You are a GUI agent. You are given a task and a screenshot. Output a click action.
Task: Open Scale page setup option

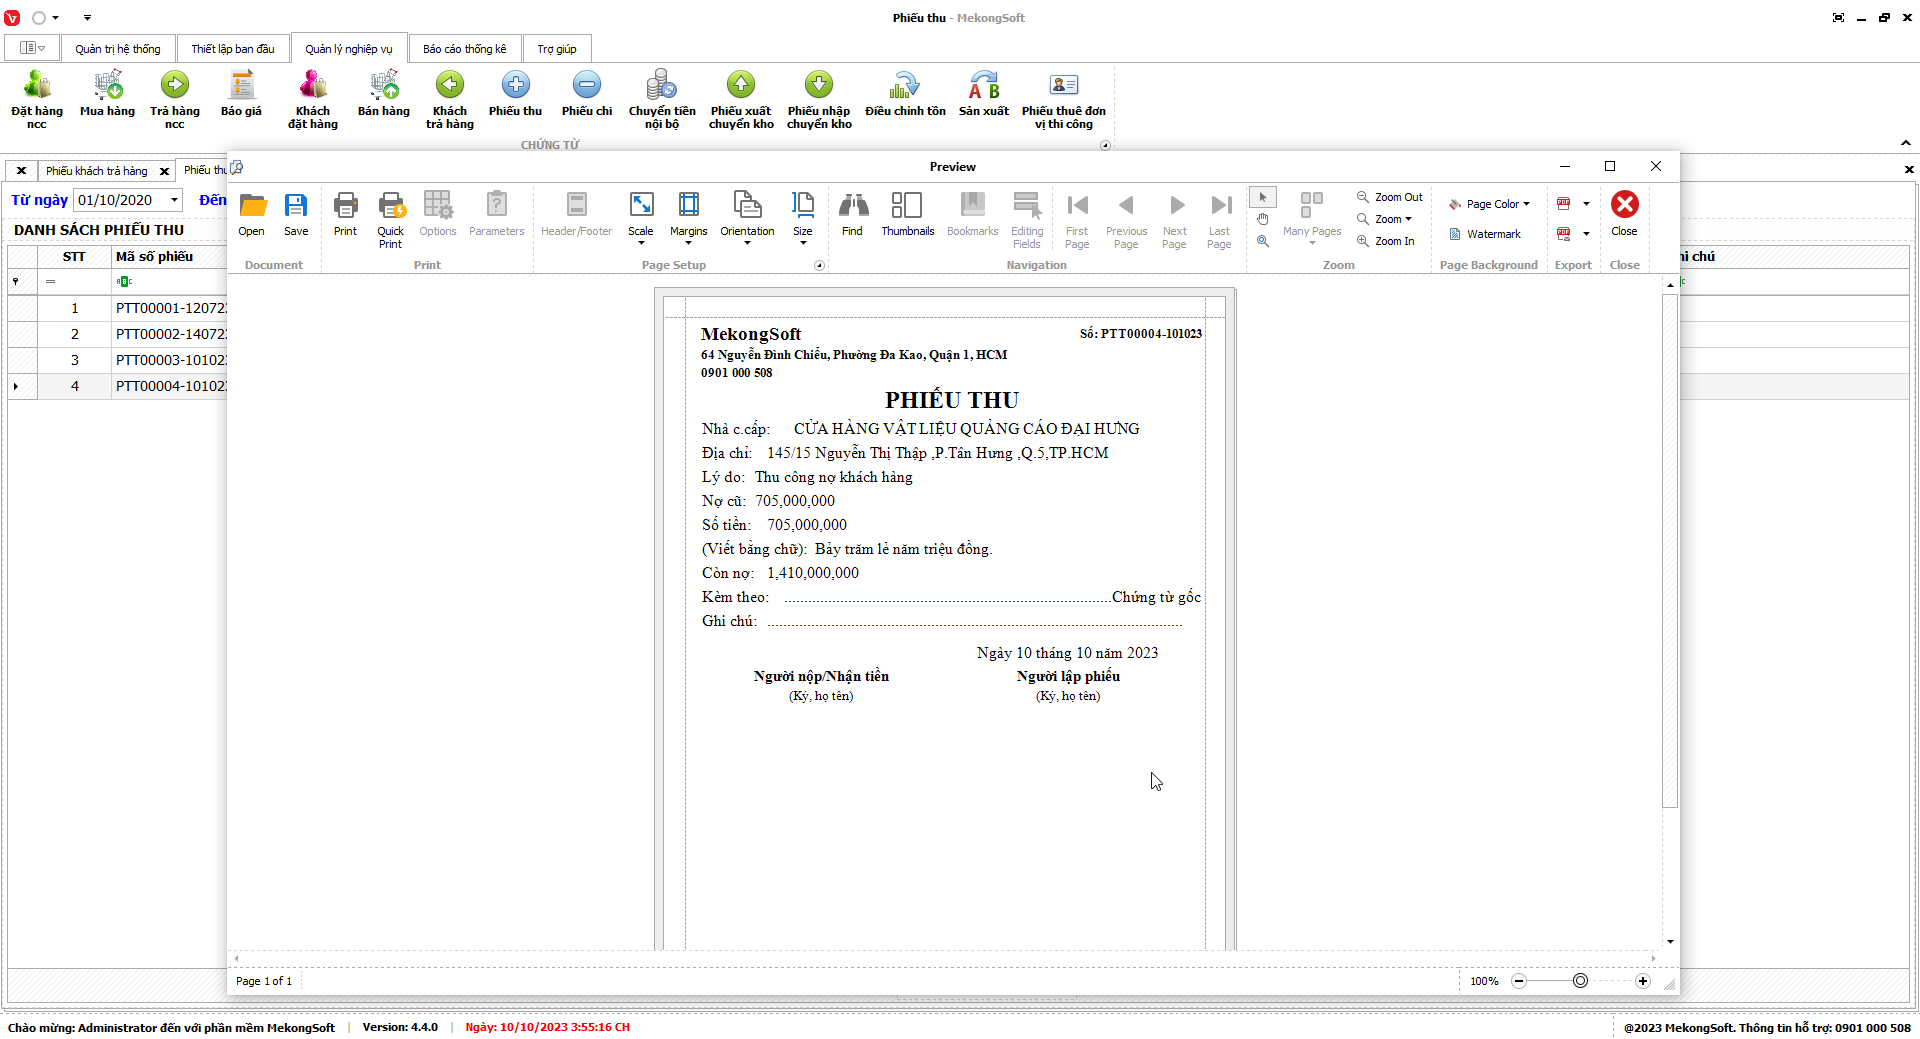[x=641, y=218]
